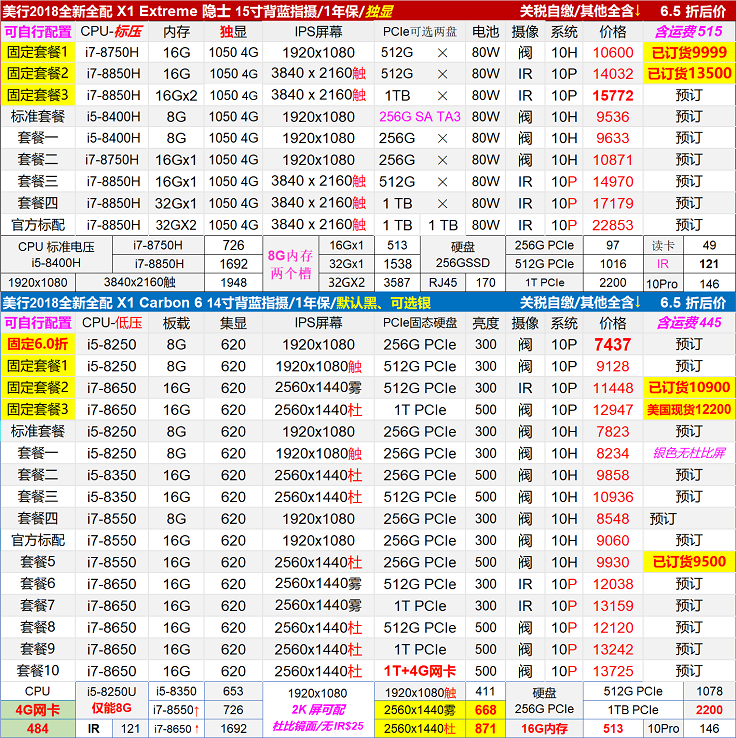
Task: Select the 固定6.0折 row label
Action: [38, 344]
